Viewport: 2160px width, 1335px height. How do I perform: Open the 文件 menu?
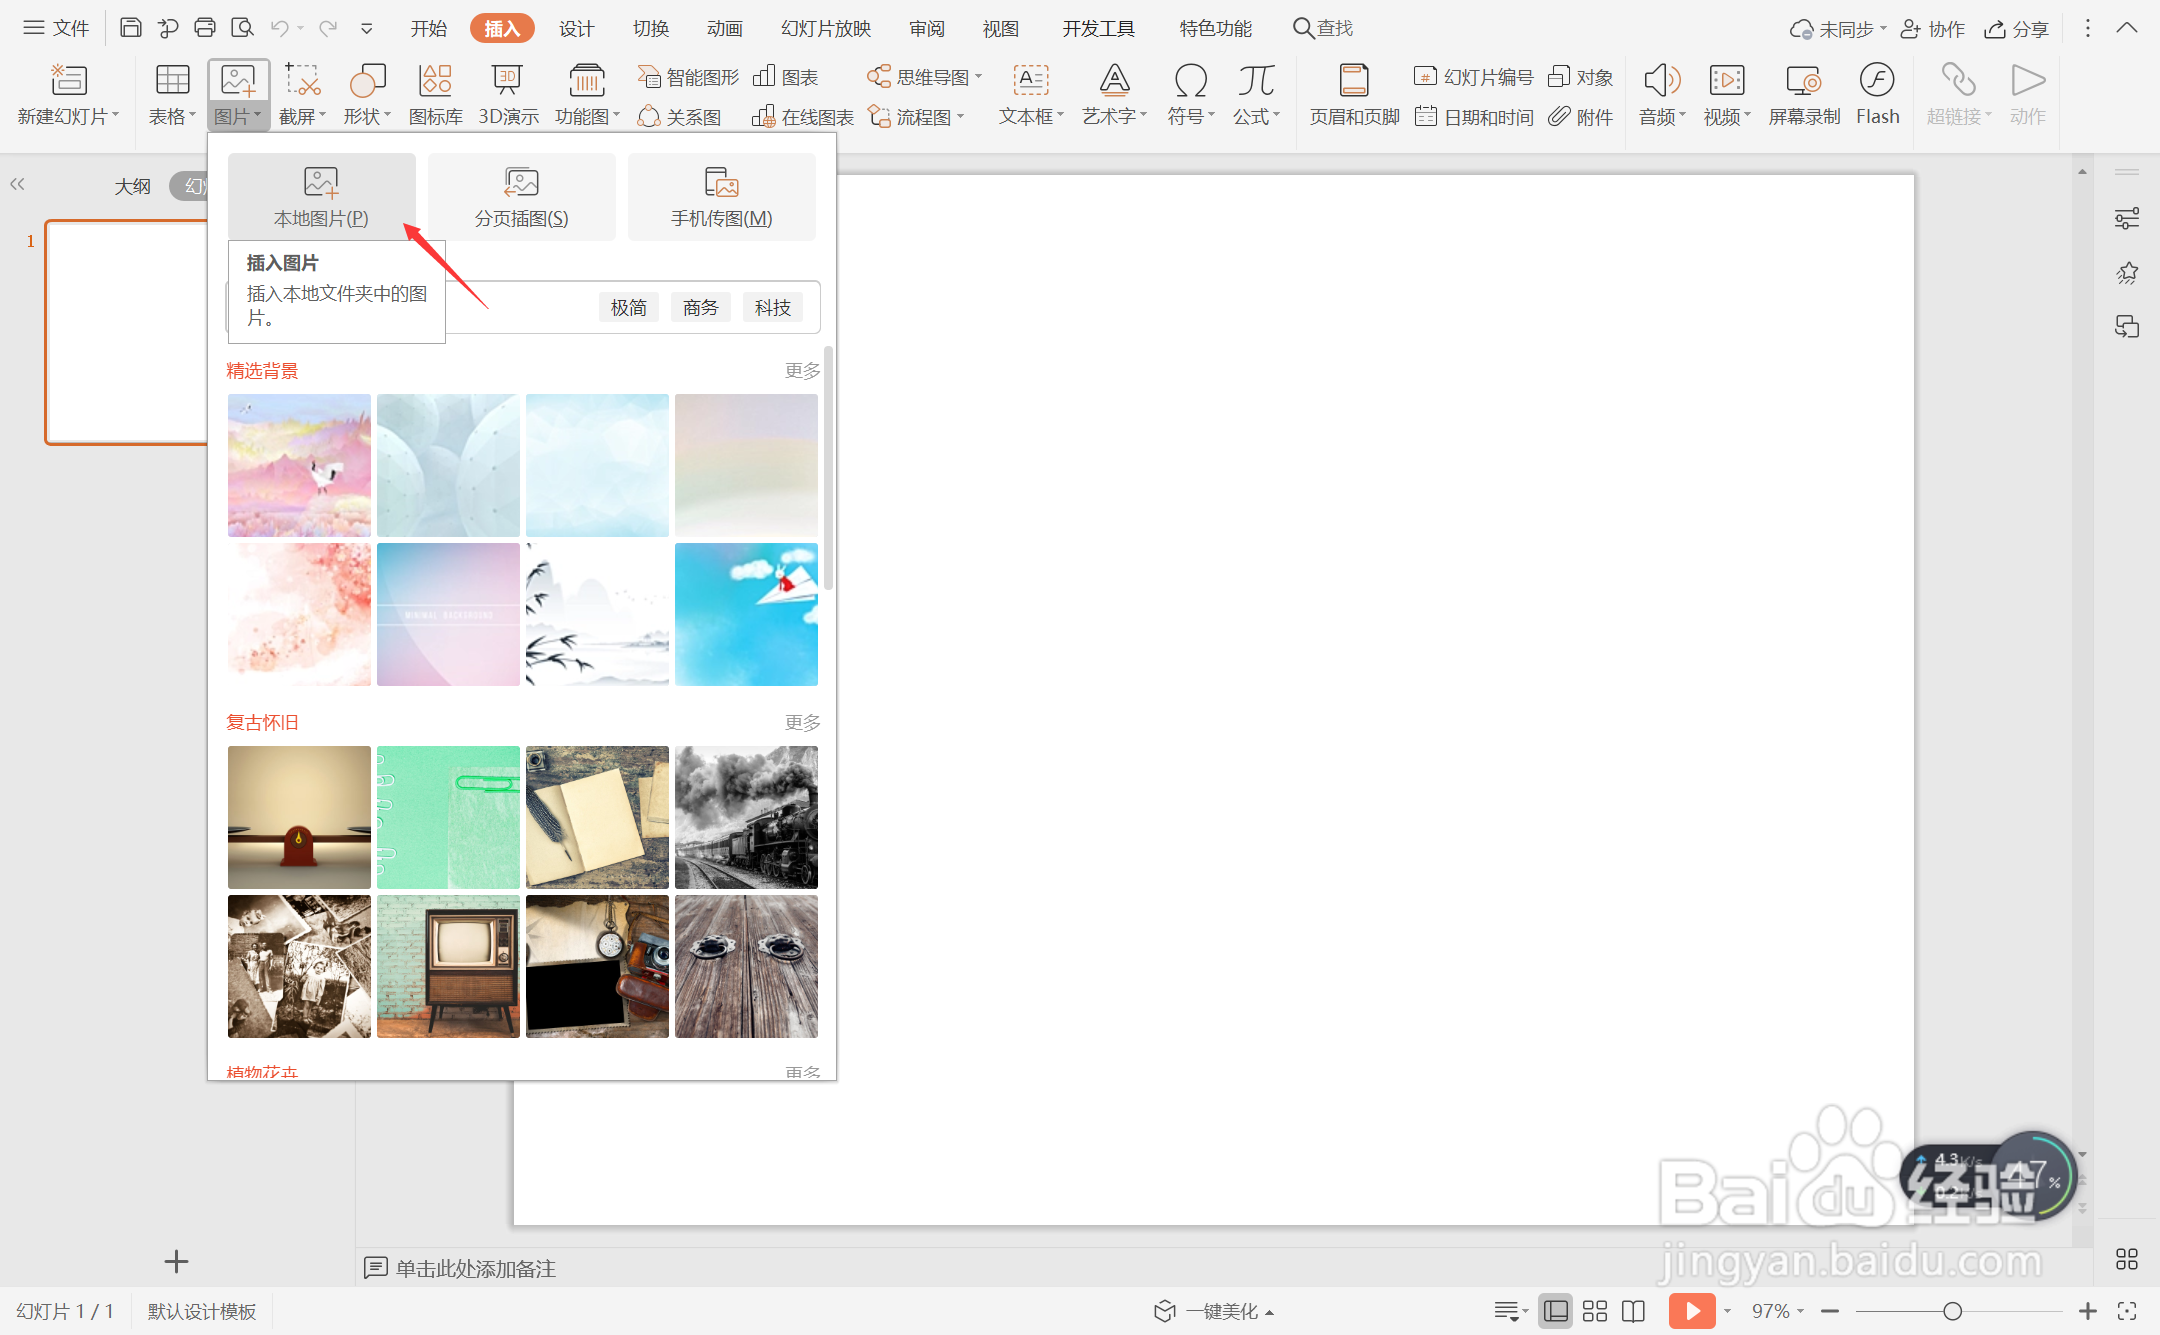[57, 28]
